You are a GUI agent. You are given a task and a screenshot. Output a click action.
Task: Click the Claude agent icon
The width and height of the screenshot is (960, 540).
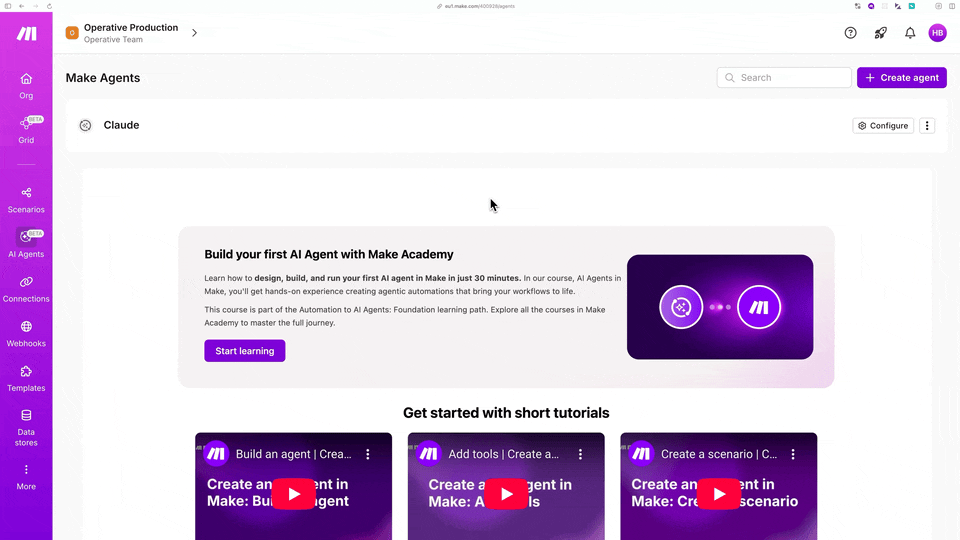pyautogui.click(x=85, y=126)
